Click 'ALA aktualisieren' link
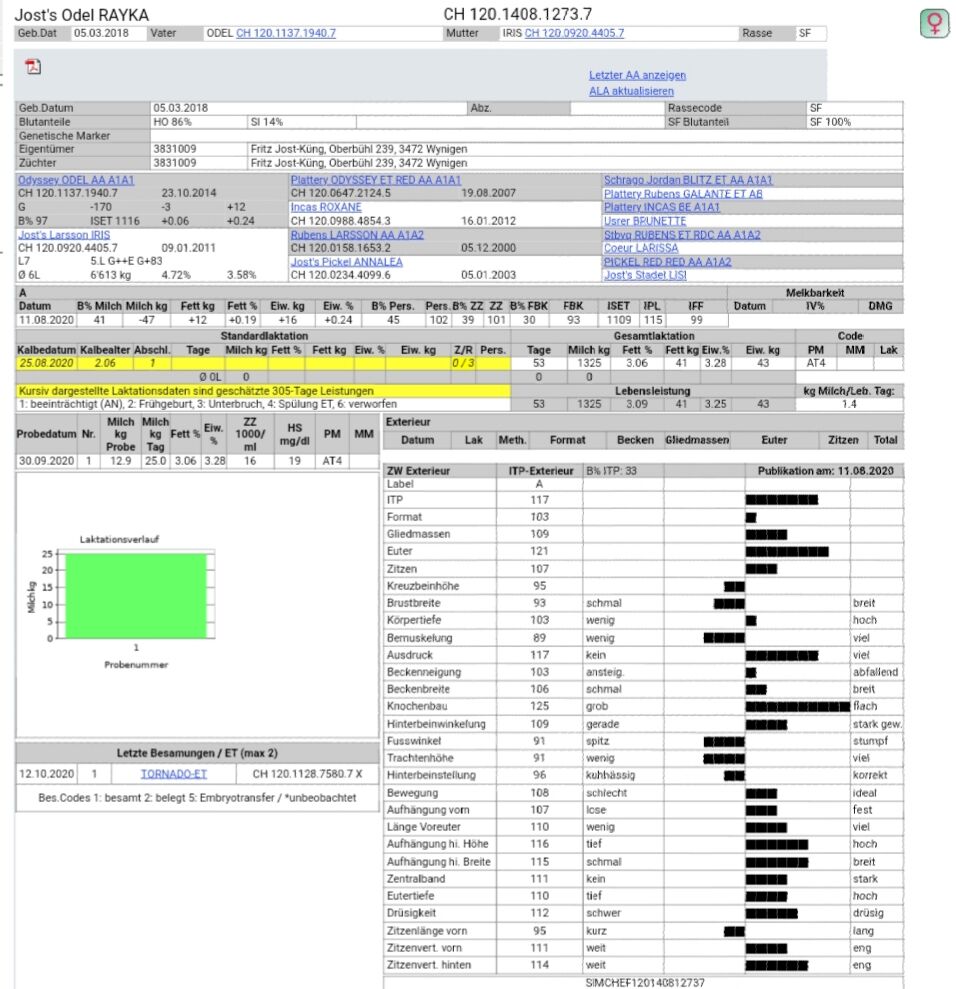 630,91
